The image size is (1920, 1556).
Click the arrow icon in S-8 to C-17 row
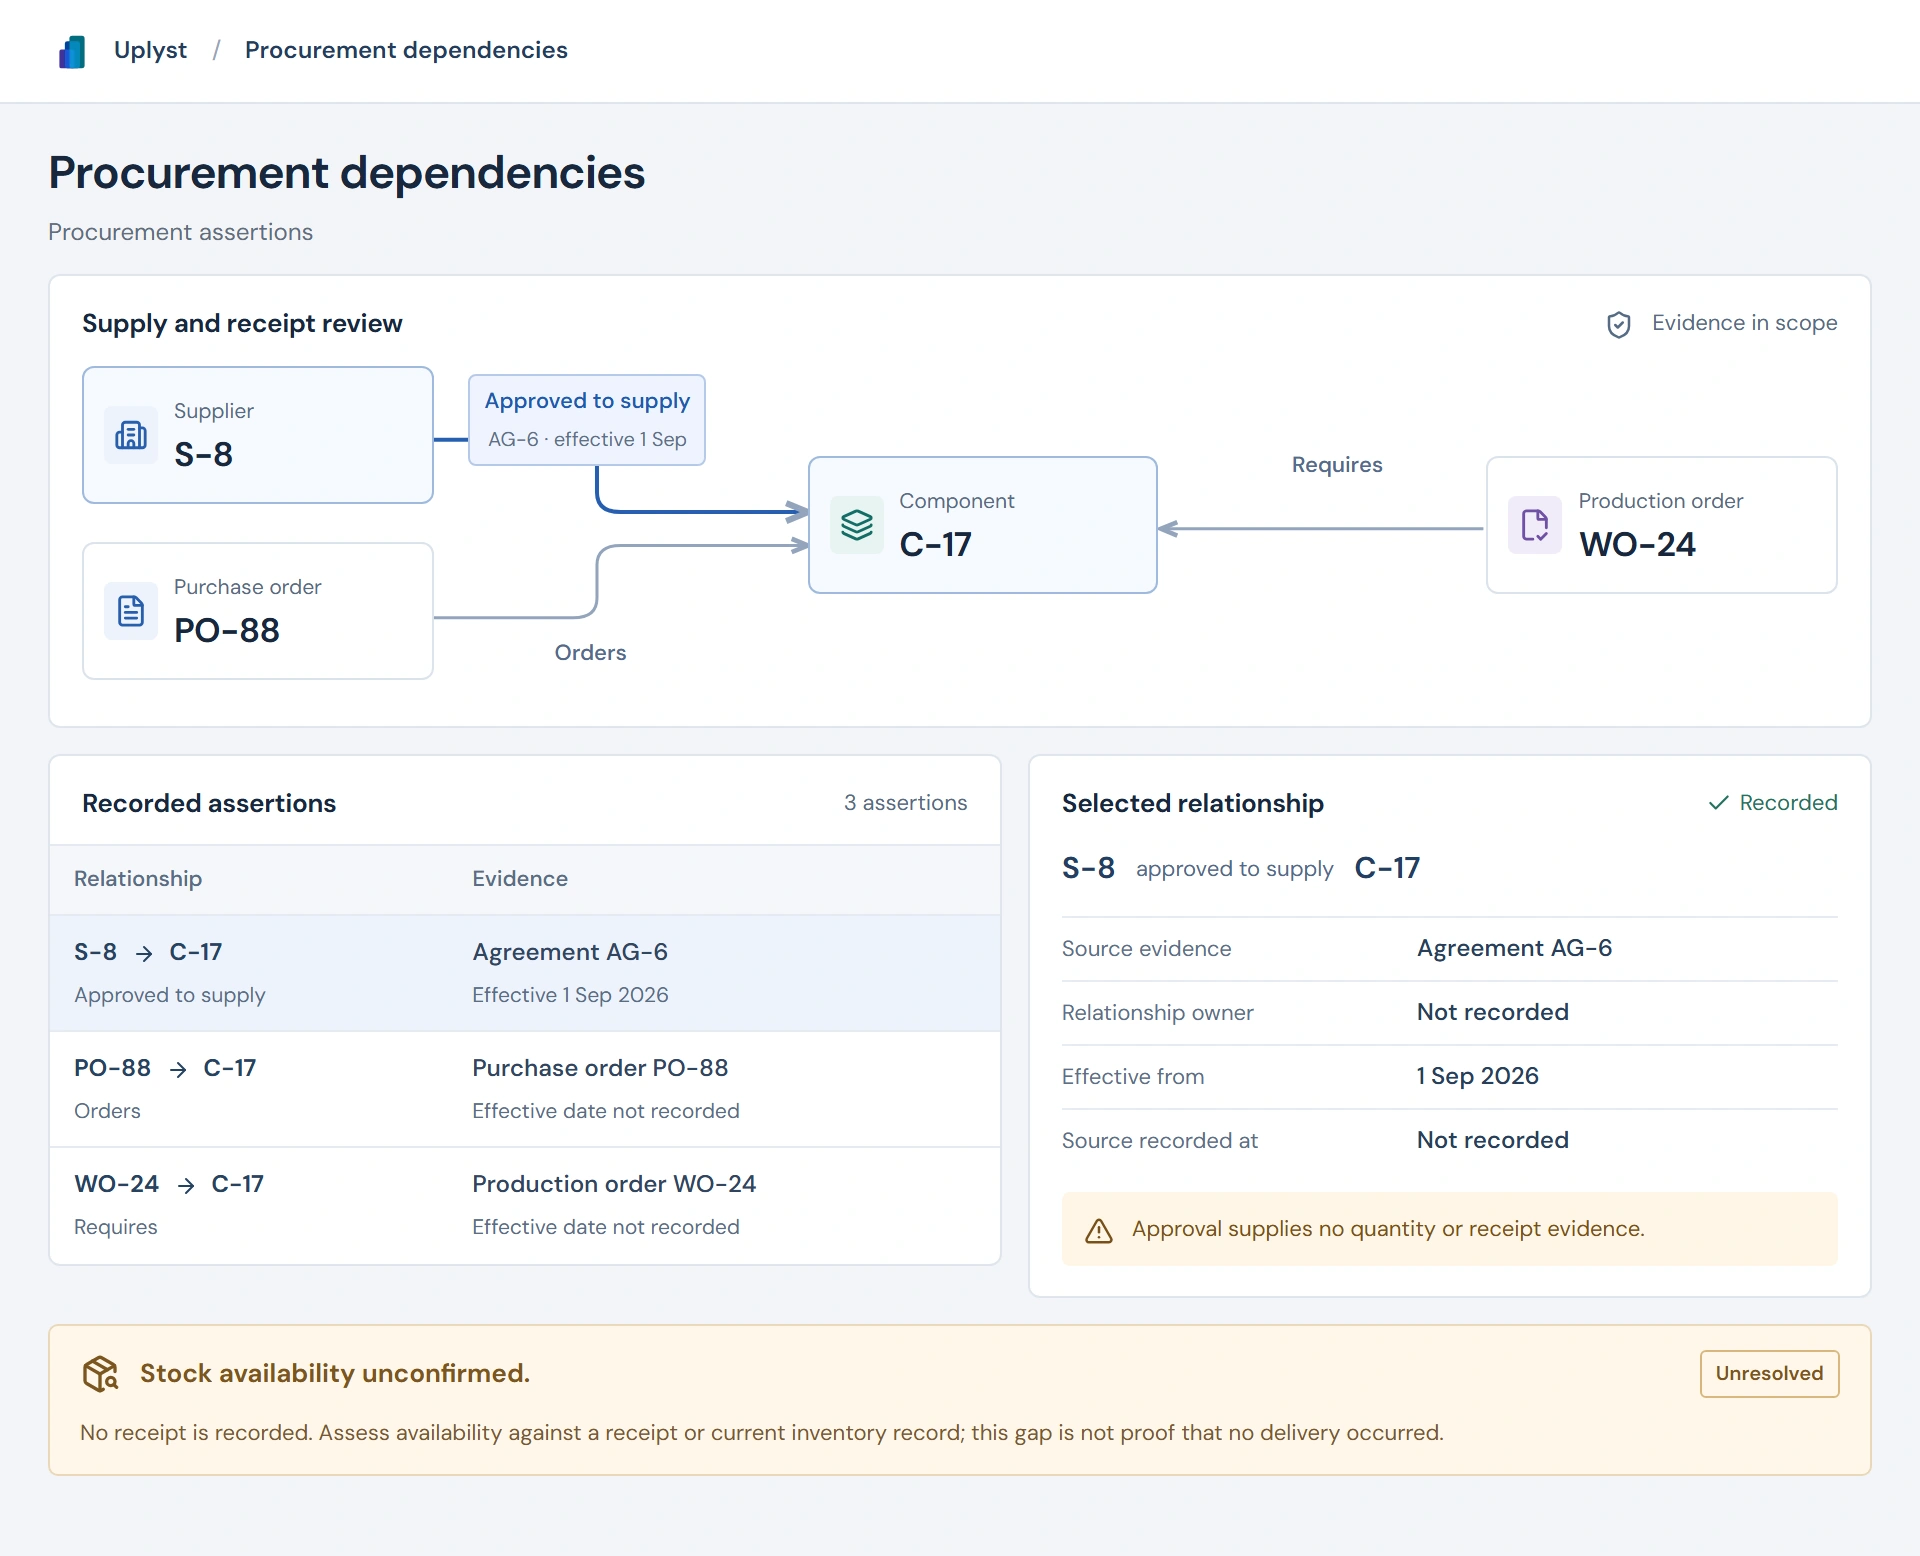coord(144,953)
